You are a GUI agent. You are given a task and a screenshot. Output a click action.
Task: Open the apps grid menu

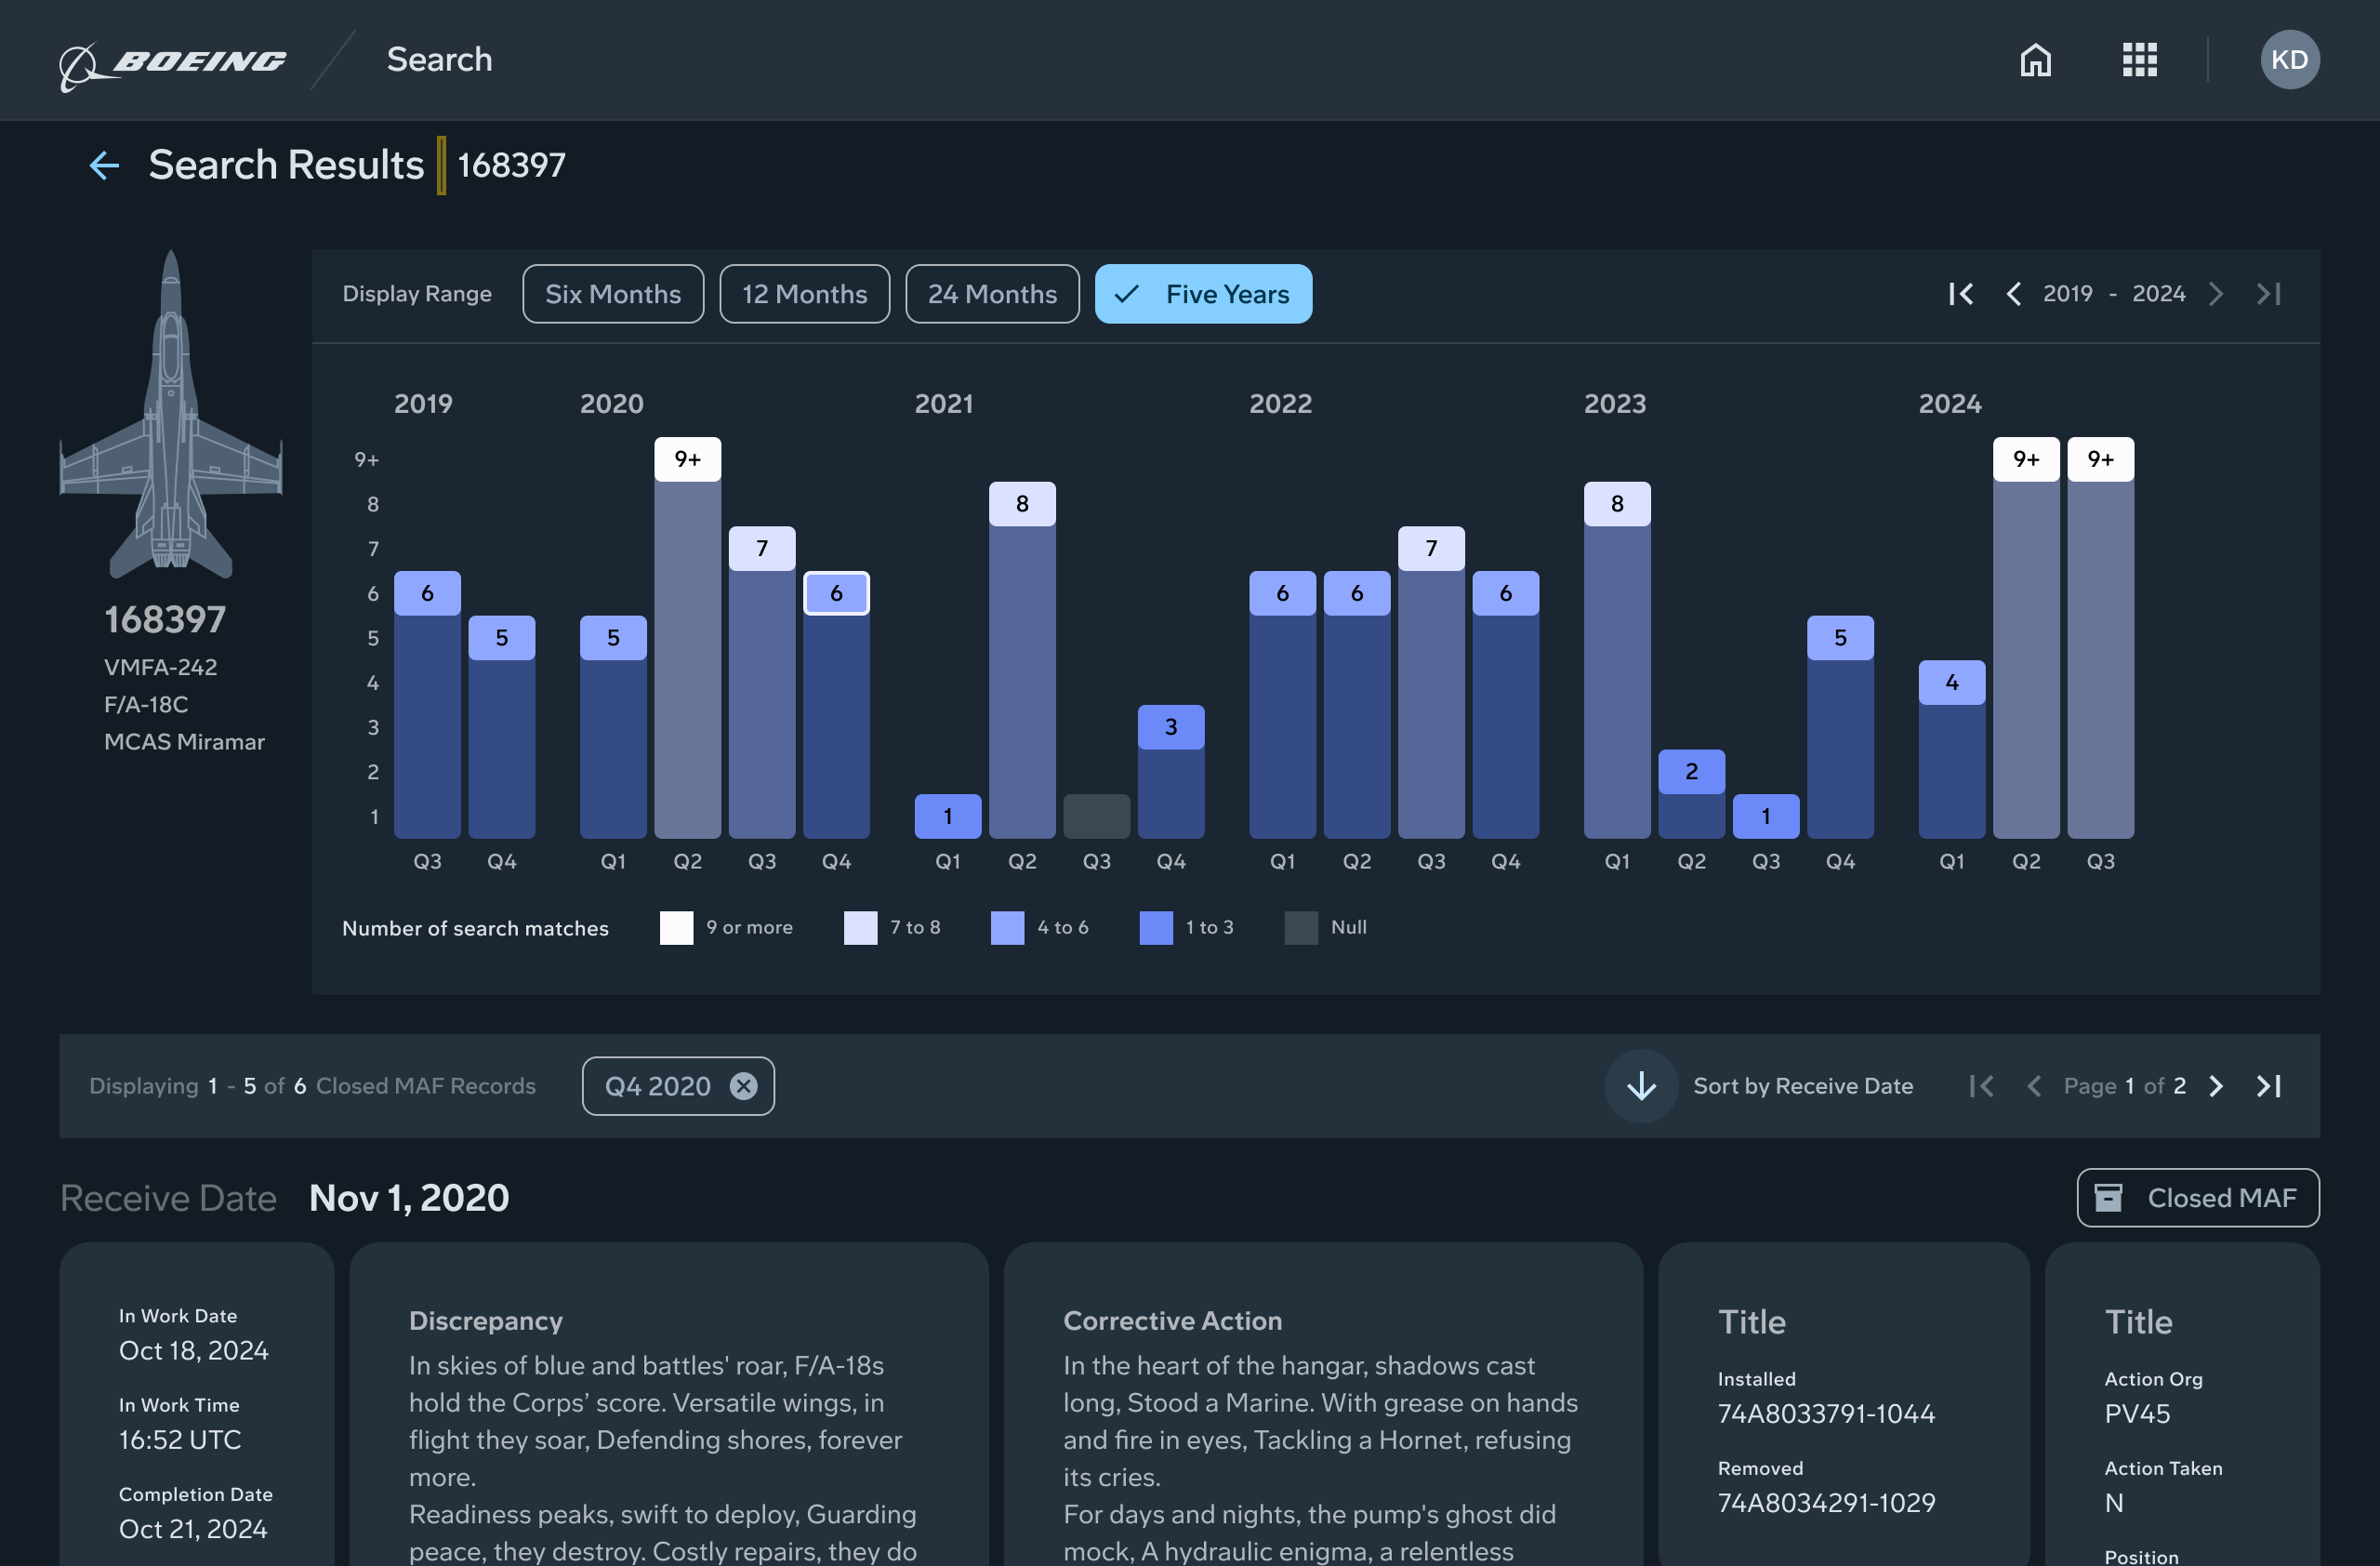pos(2139,60)
